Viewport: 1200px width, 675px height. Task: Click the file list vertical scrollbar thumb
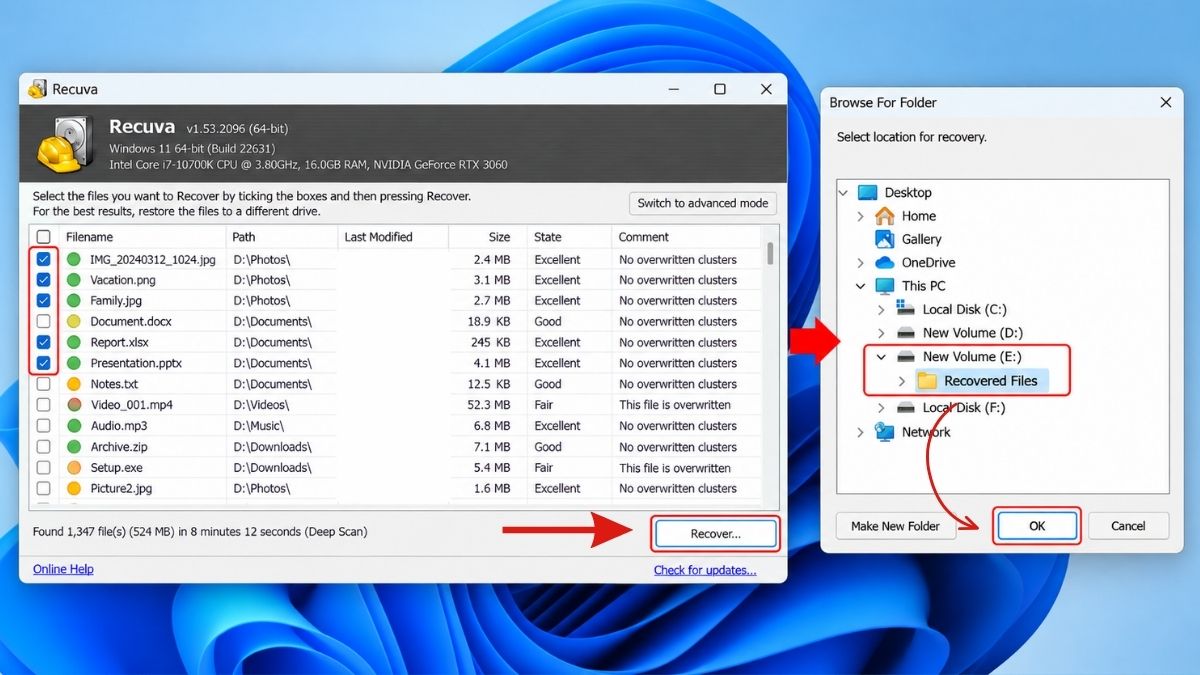(770, 253)
